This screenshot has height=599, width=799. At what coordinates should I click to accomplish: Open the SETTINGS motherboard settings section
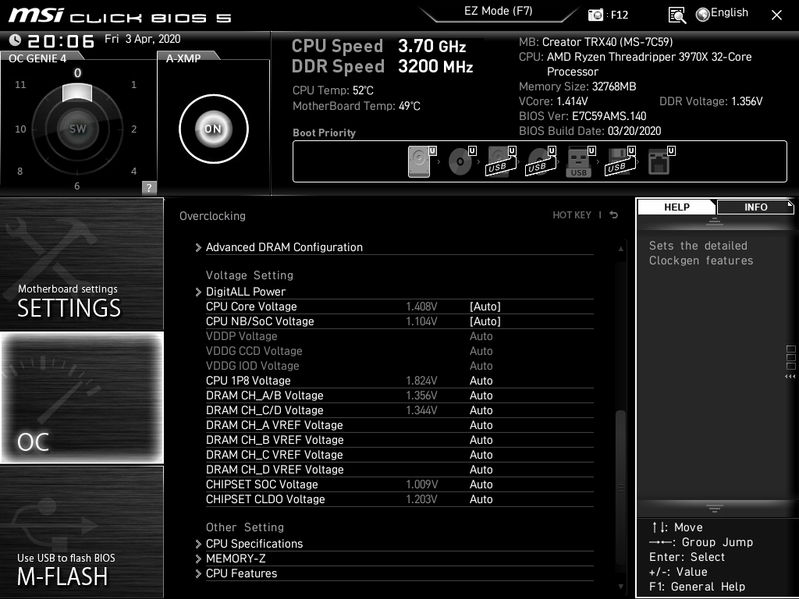coord(82,264)
